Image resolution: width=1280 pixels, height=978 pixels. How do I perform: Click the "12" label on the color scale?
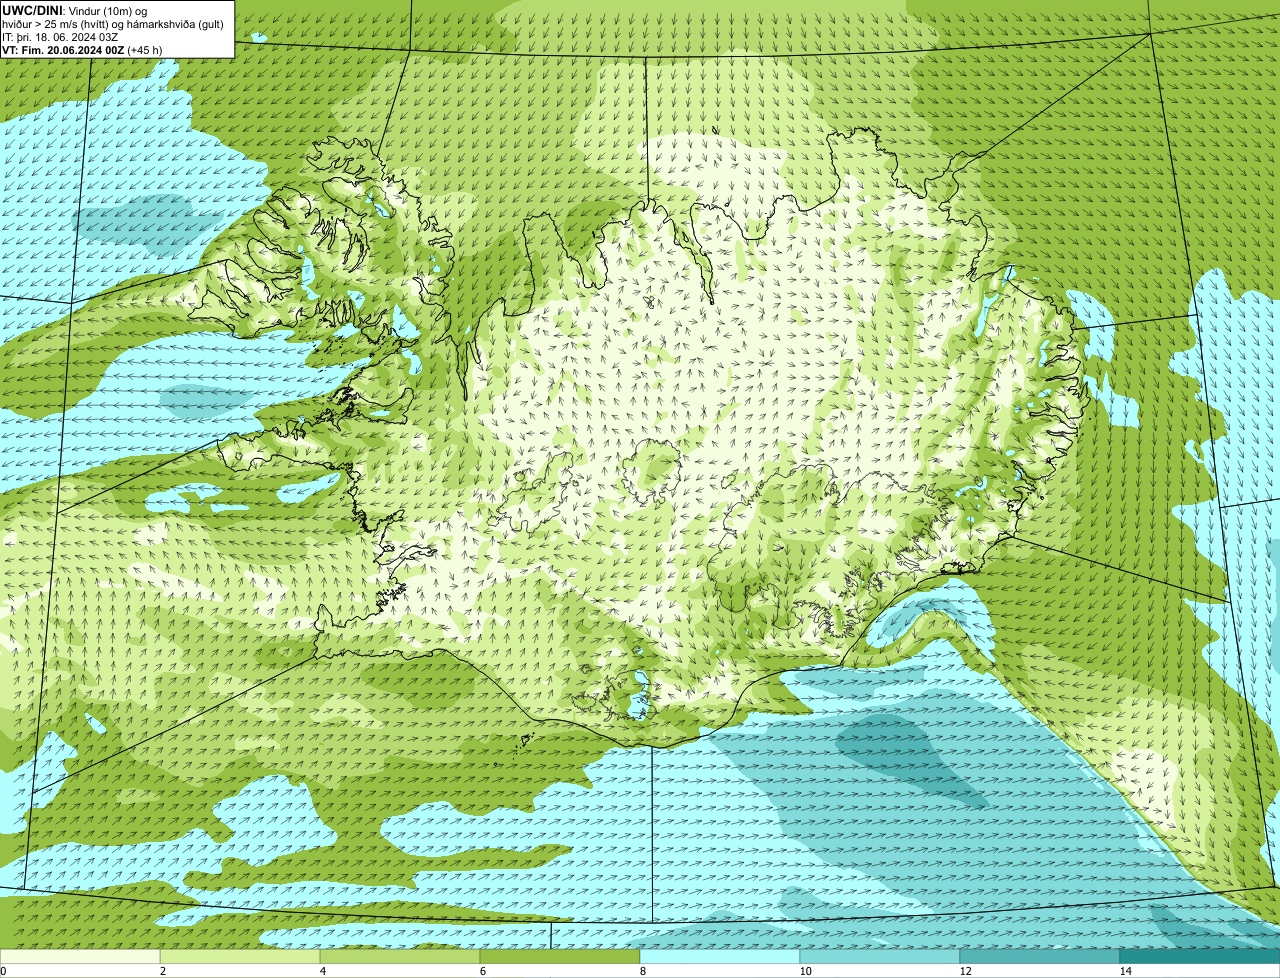pos(965,971)
